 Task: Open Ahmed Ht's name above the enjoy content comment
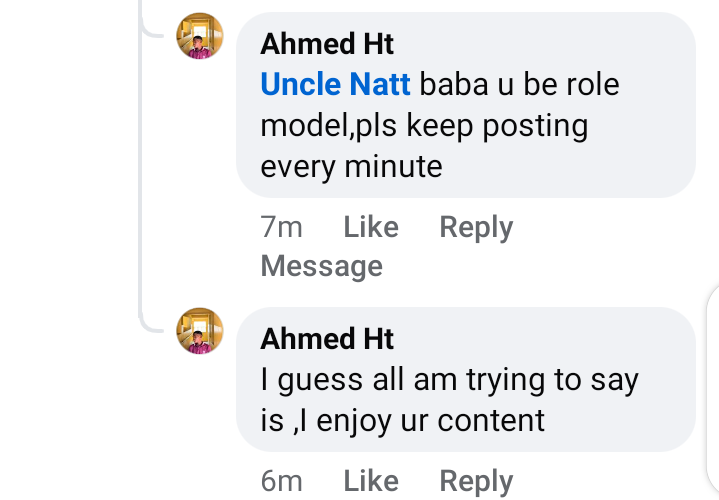pyautogui.click(x=327, y=339)
